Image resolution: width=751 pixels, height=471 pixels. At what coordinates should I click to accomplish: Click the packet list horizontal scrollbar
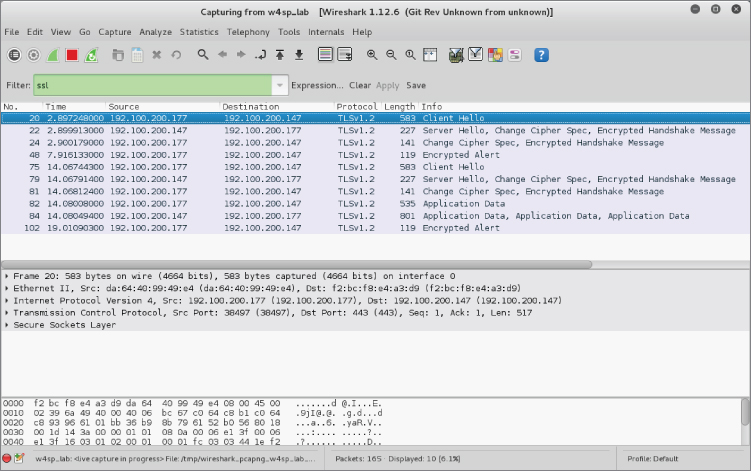tap(297, 264)
